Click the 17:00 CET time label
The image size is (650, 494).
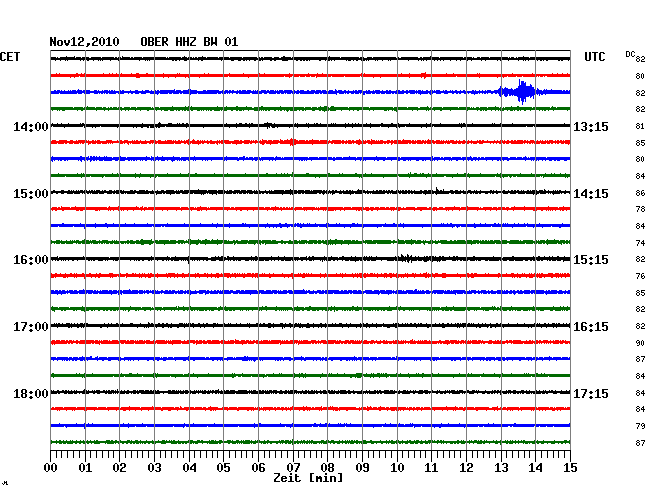31,327
